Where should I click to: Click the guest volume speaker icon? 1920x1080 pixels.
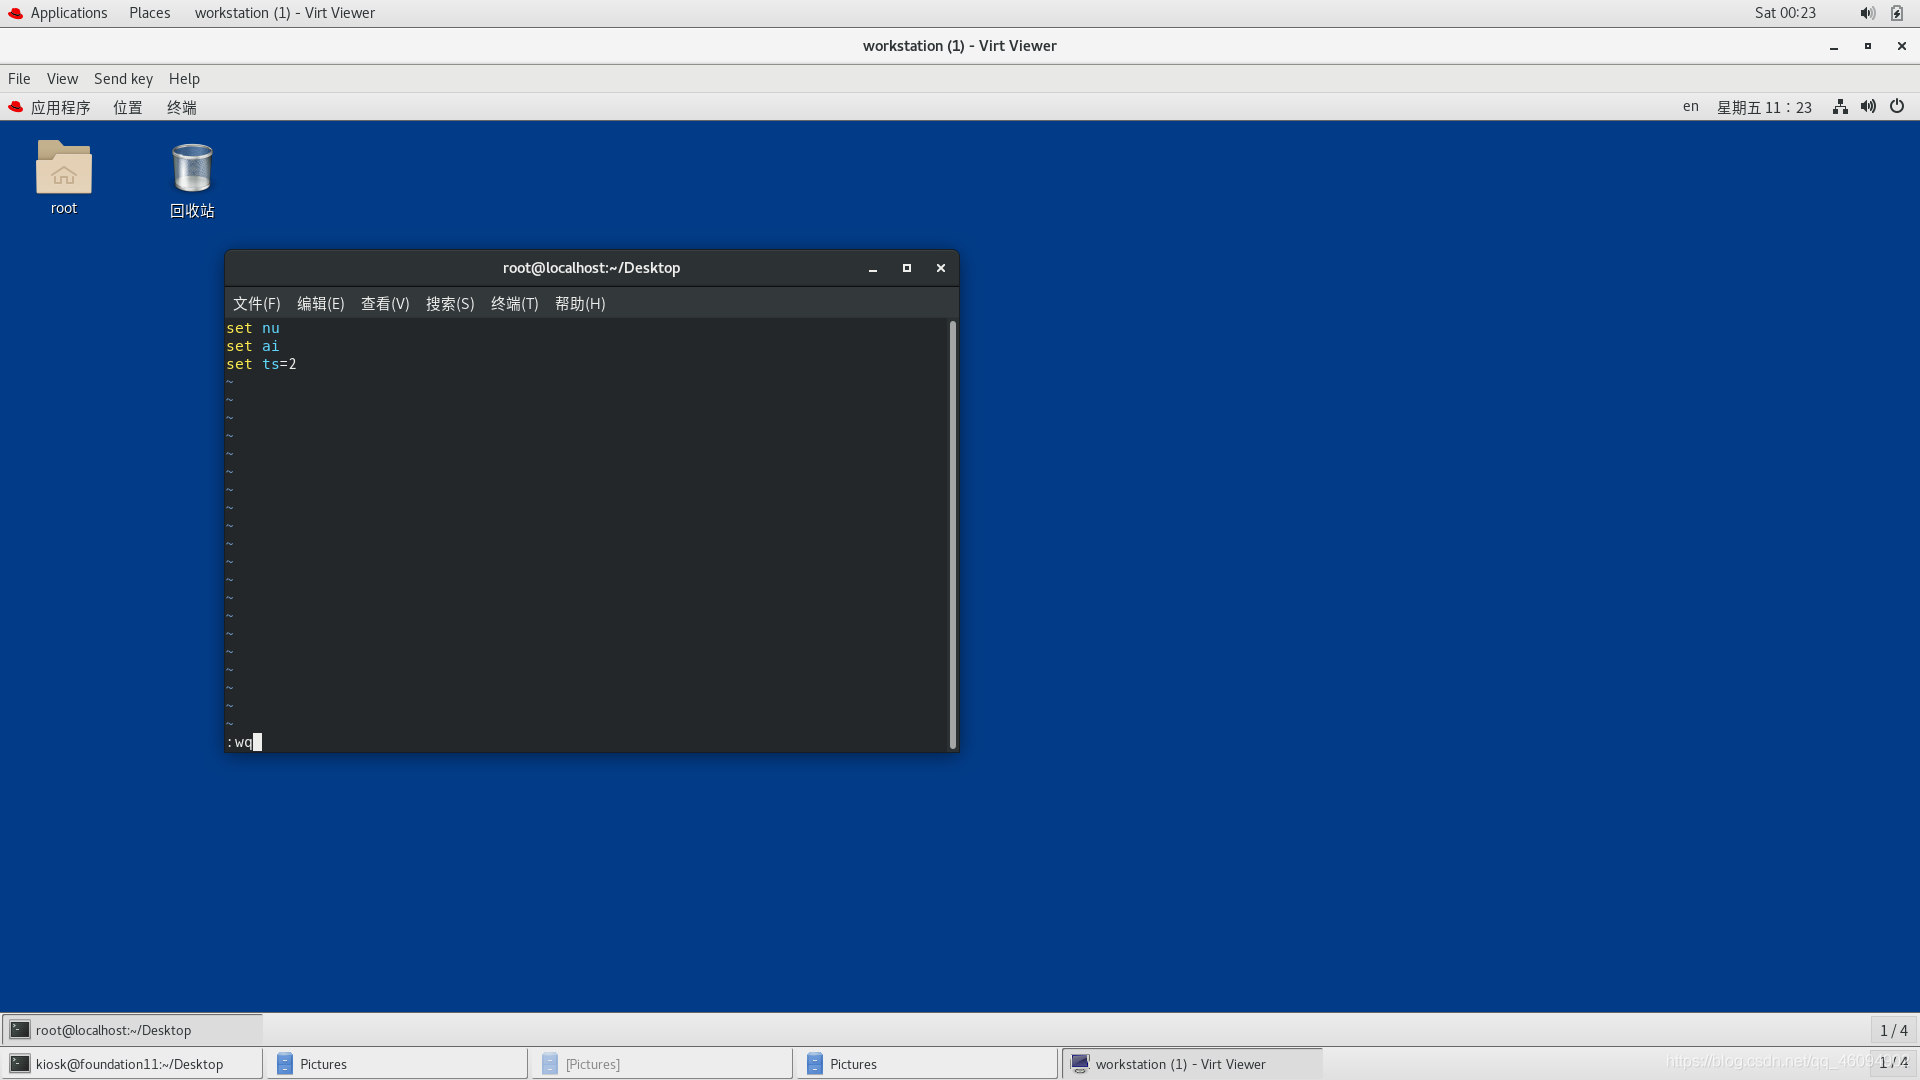1868,107
